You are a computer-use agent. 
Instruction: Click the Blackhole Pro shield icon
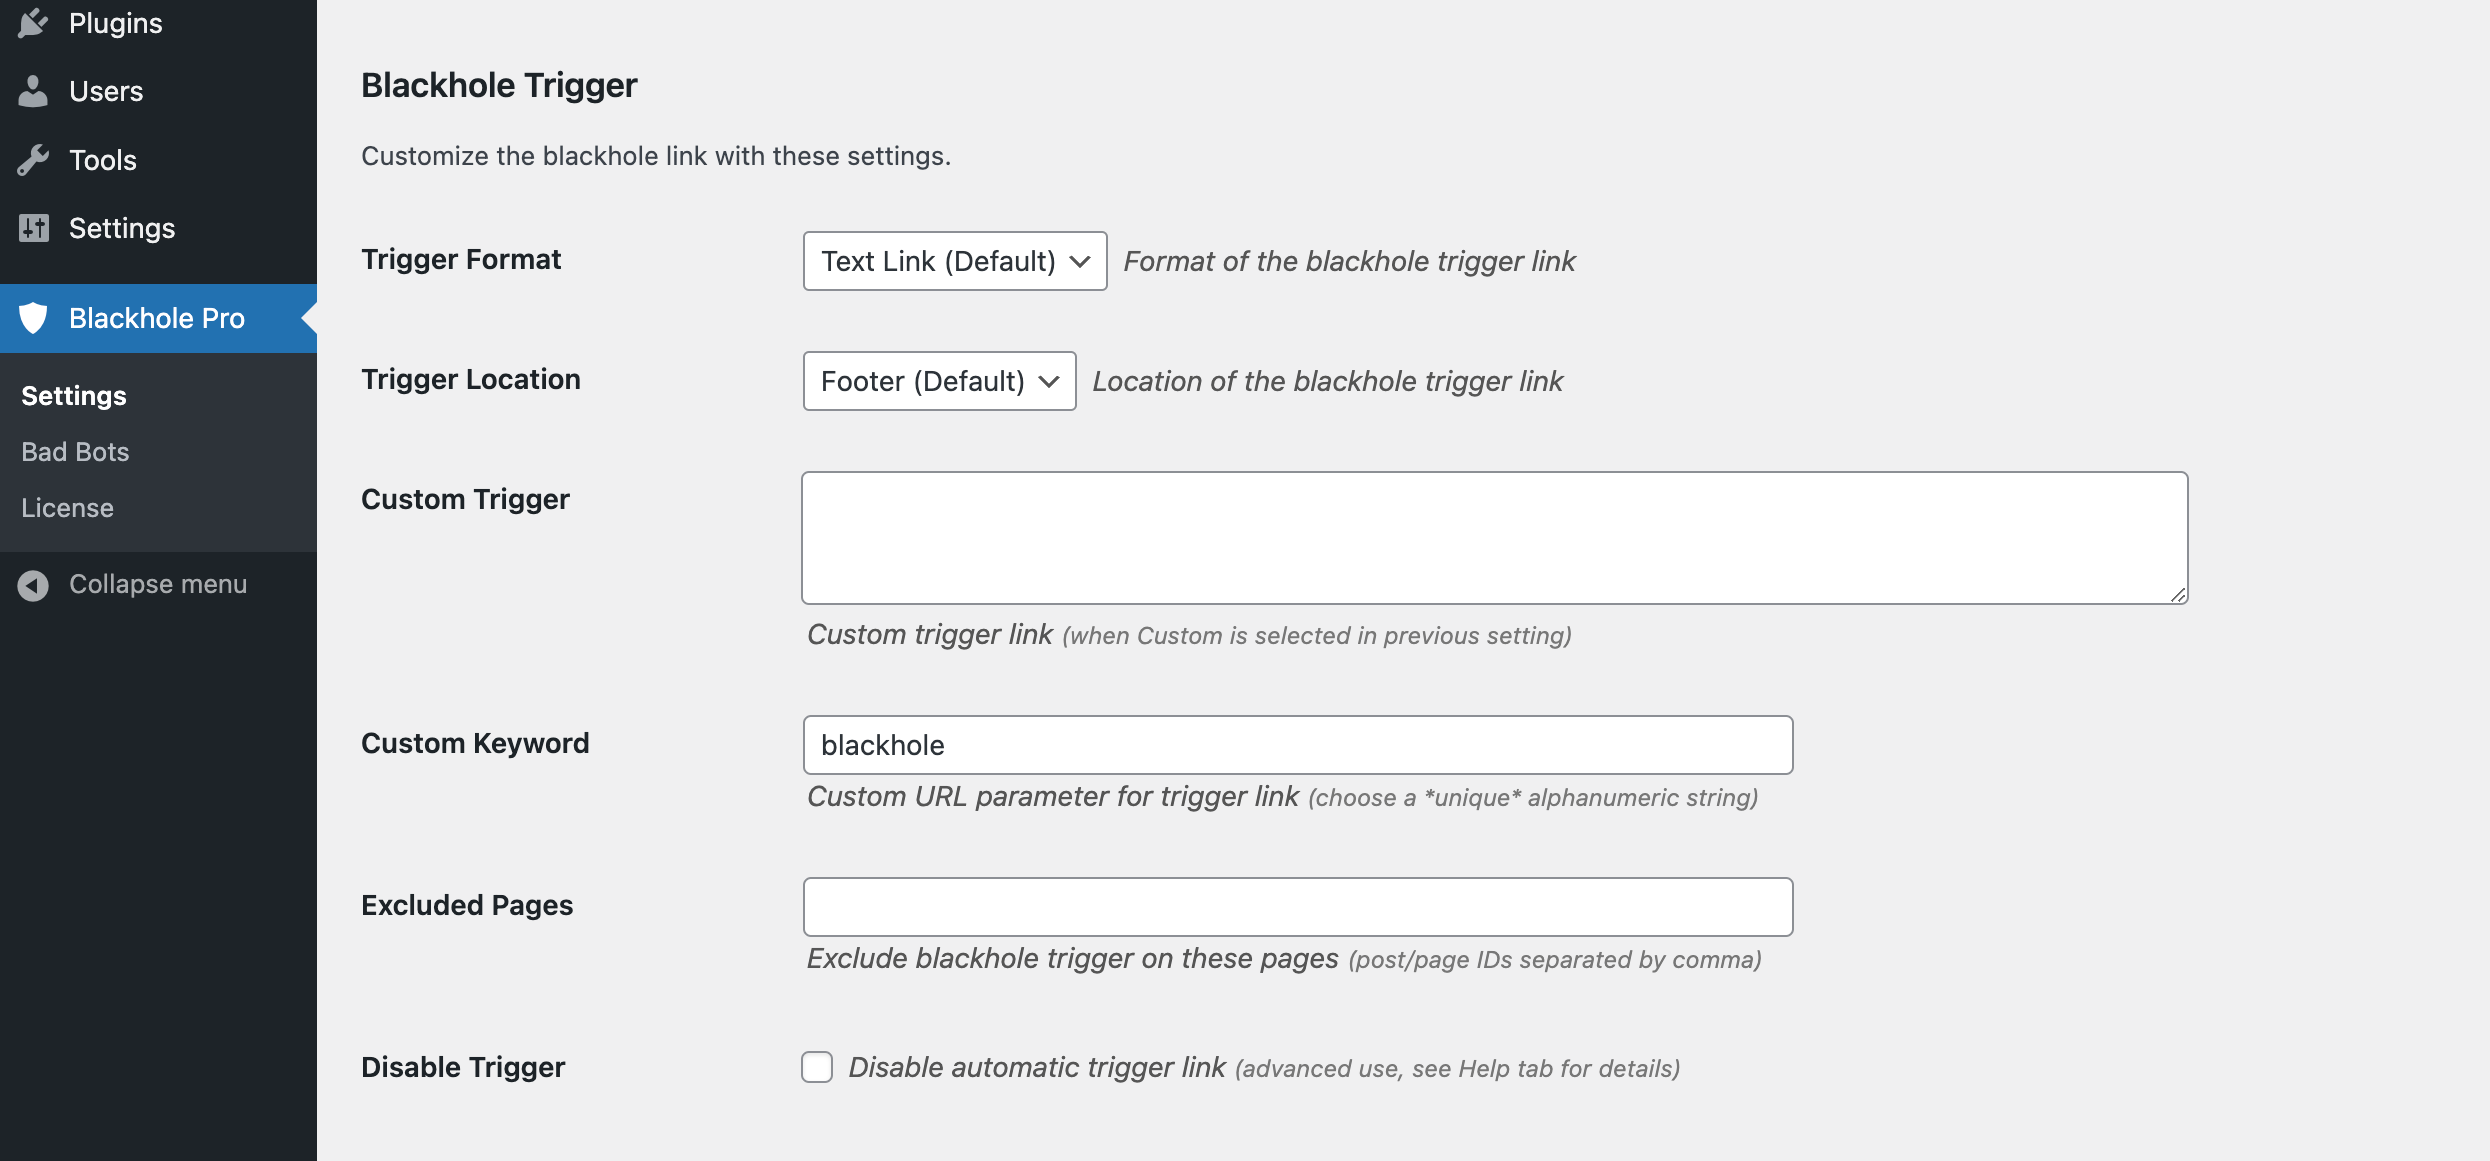tap(33, 318)
